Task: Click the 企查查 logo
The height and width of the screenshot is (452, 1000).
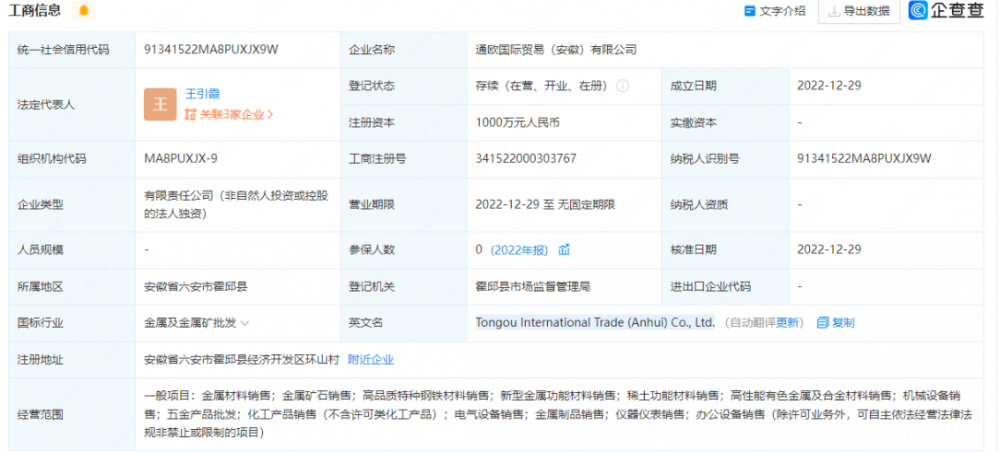Action: click(946, 10)
